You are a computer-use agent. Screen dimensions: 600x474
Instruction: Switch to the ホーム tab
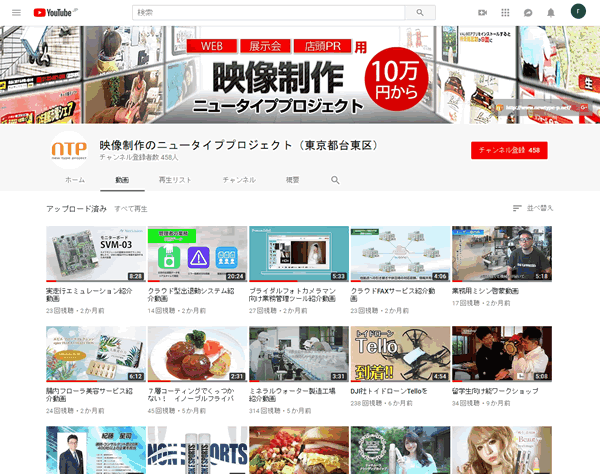point(75,180)
